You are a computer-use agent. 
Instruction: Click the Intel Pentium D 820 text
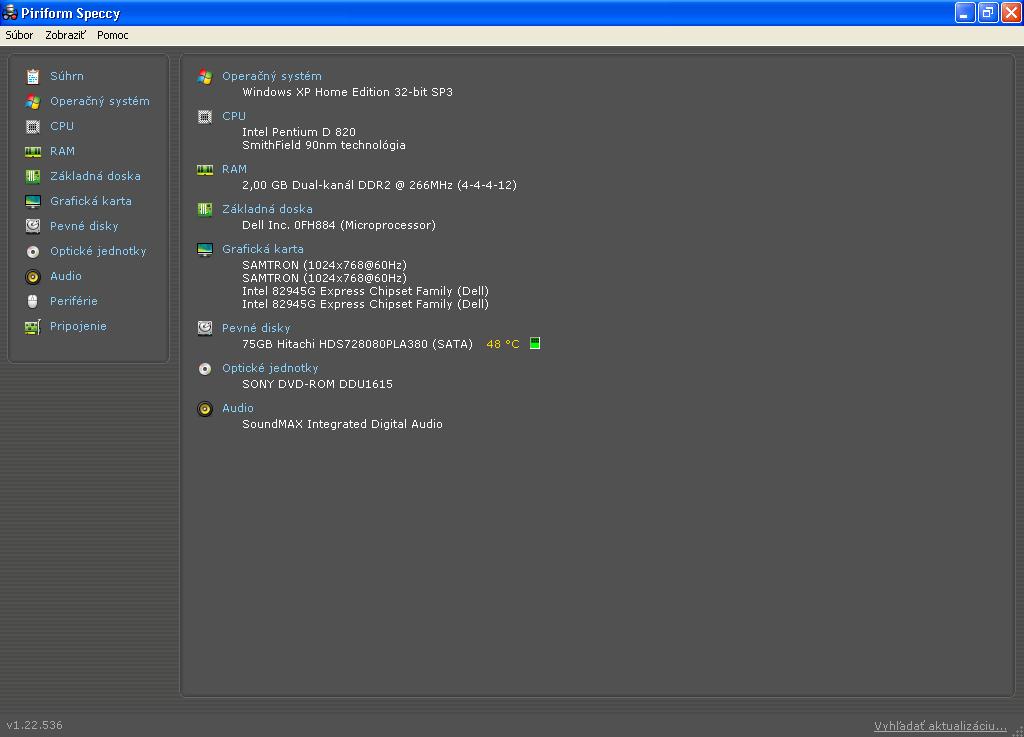point(299,132)
